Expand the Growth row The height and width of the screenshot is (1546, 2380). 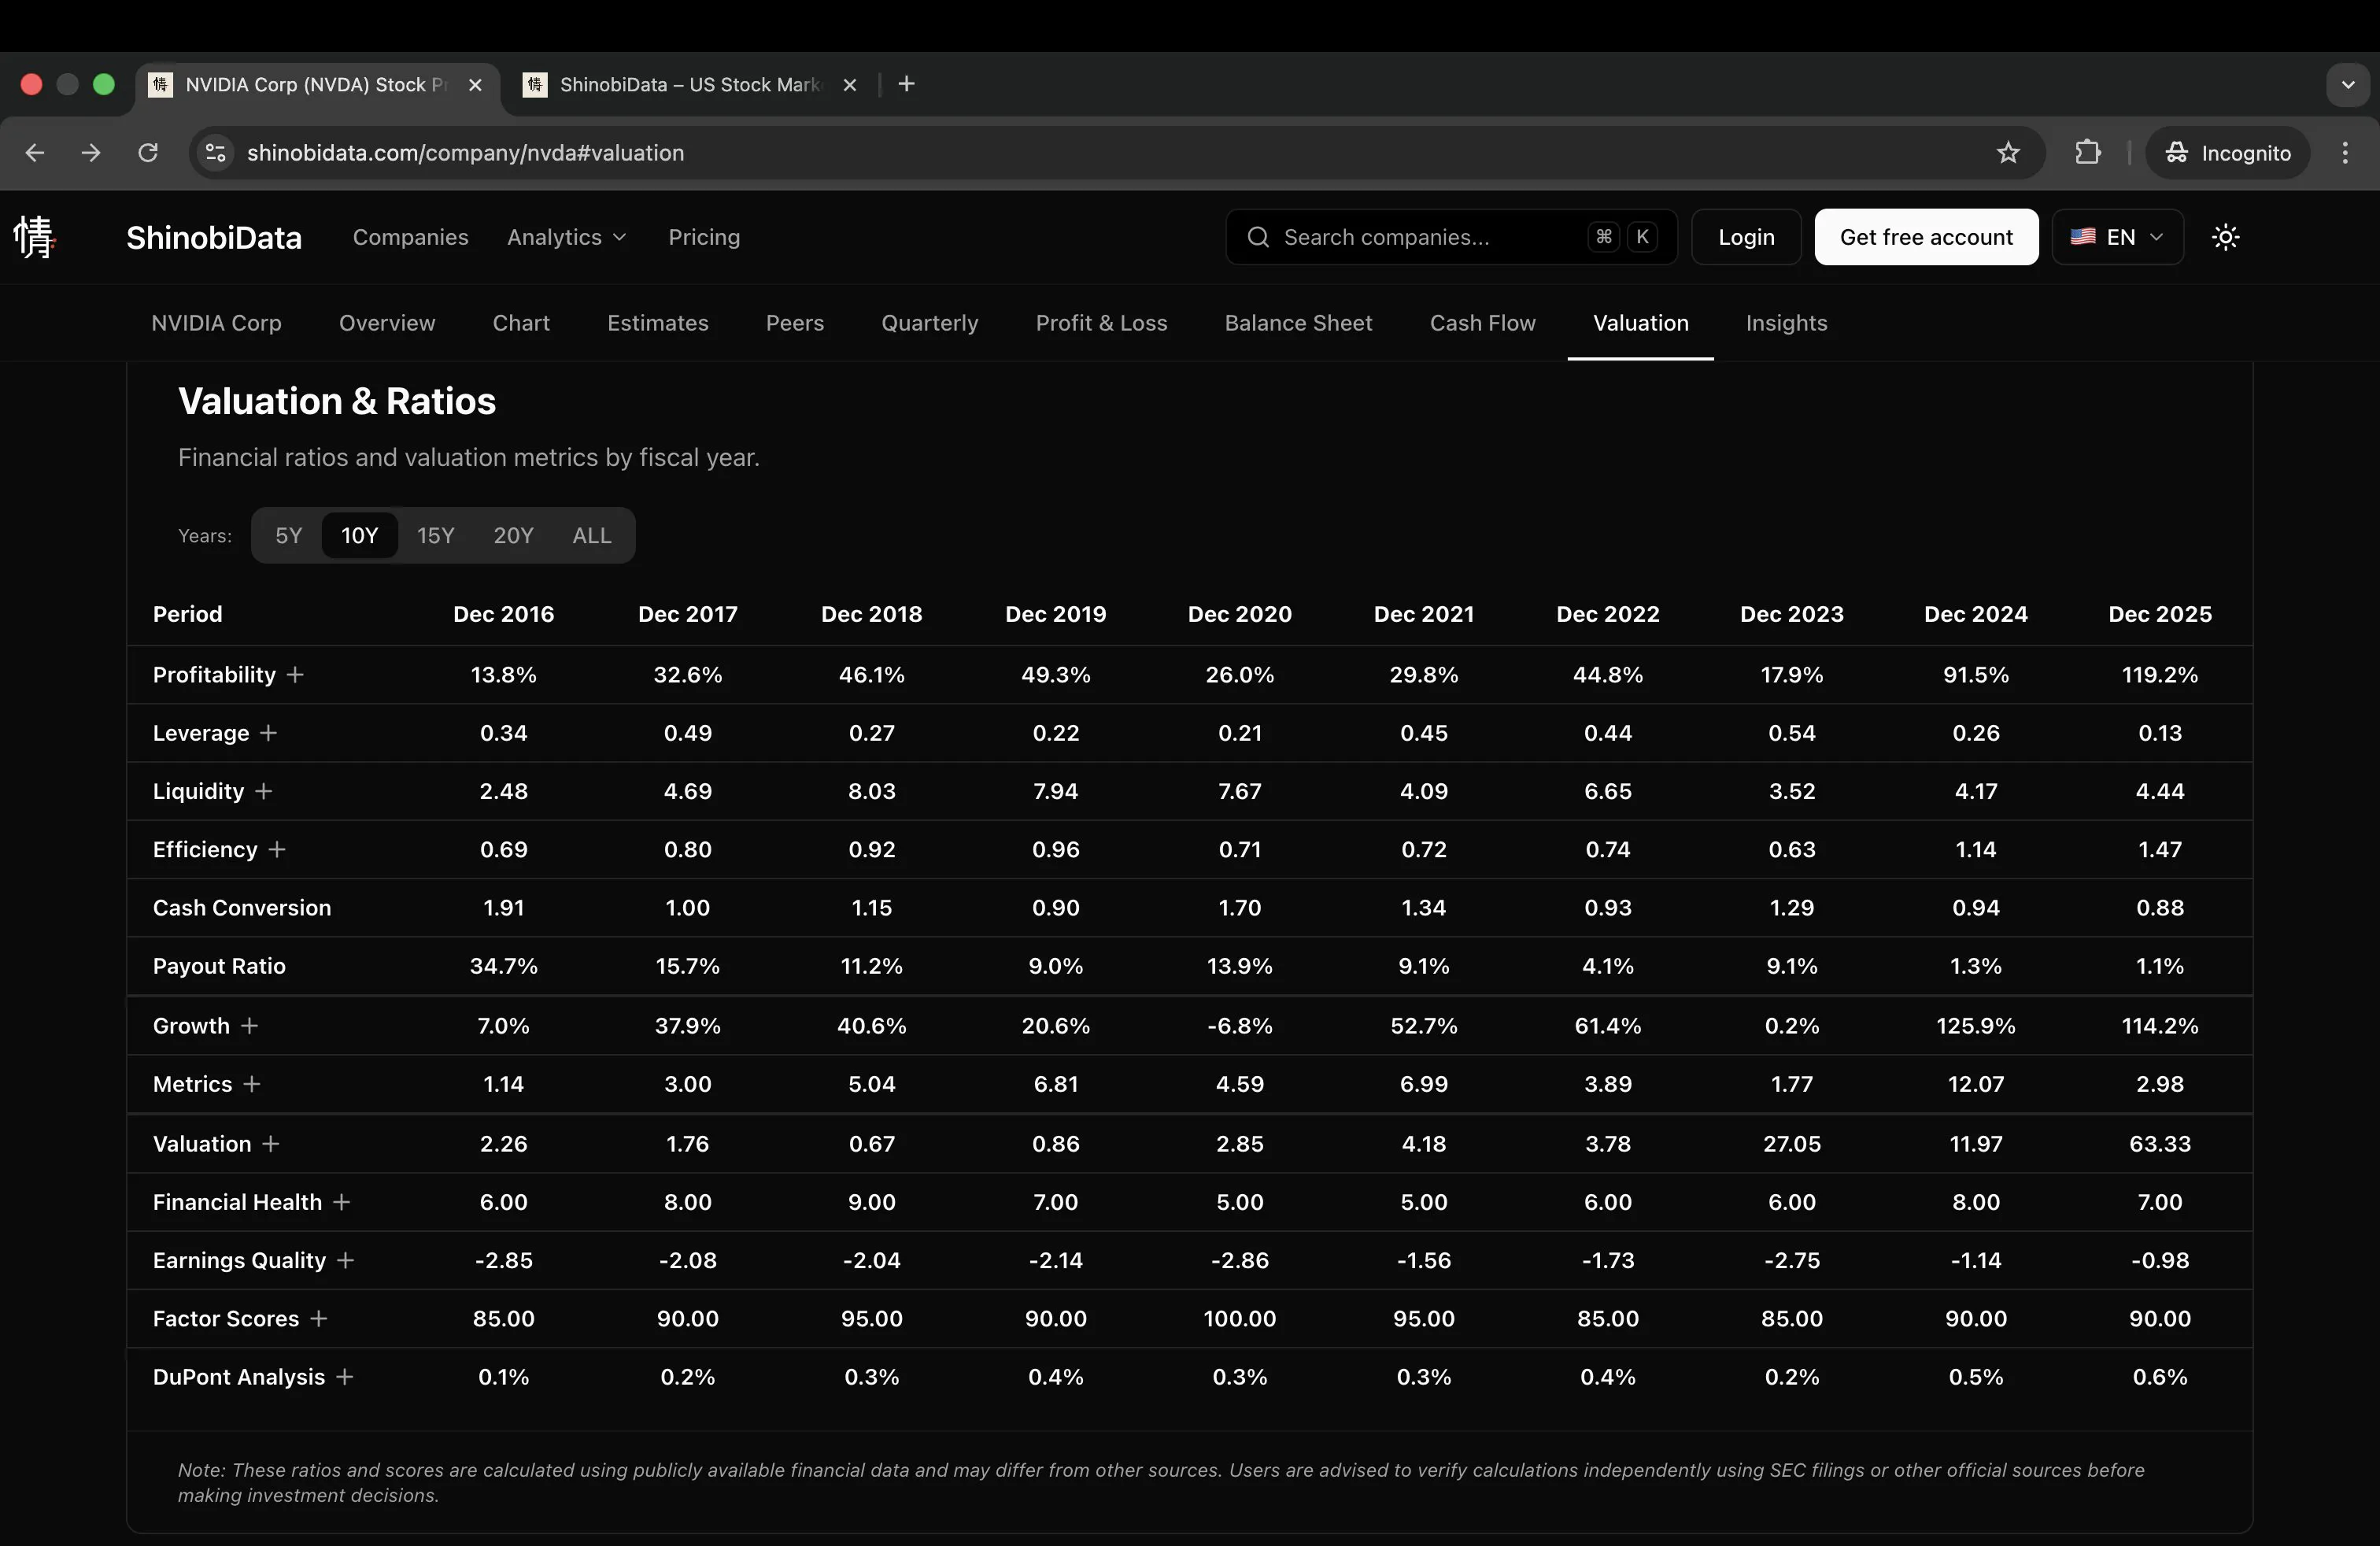[249, 1026]
